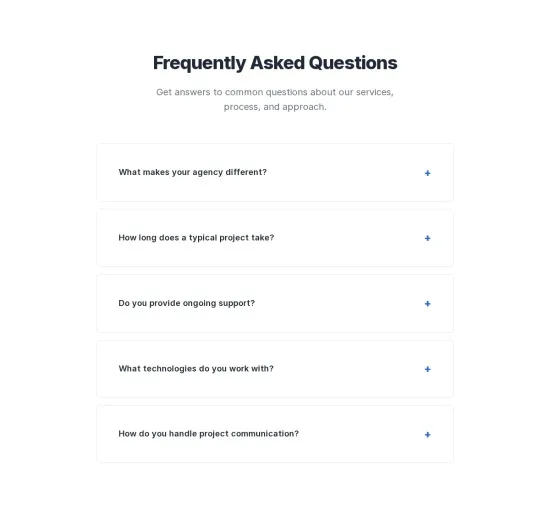Click blank middle of project communication card
Viewport: 550px width, 507px height.
click(360, 434)
